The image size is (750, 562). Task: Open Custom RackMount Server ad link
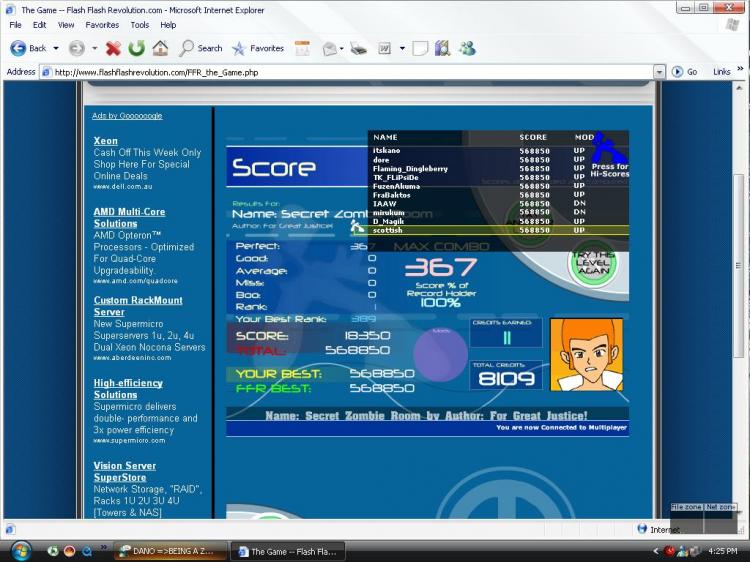pos(138,306)
